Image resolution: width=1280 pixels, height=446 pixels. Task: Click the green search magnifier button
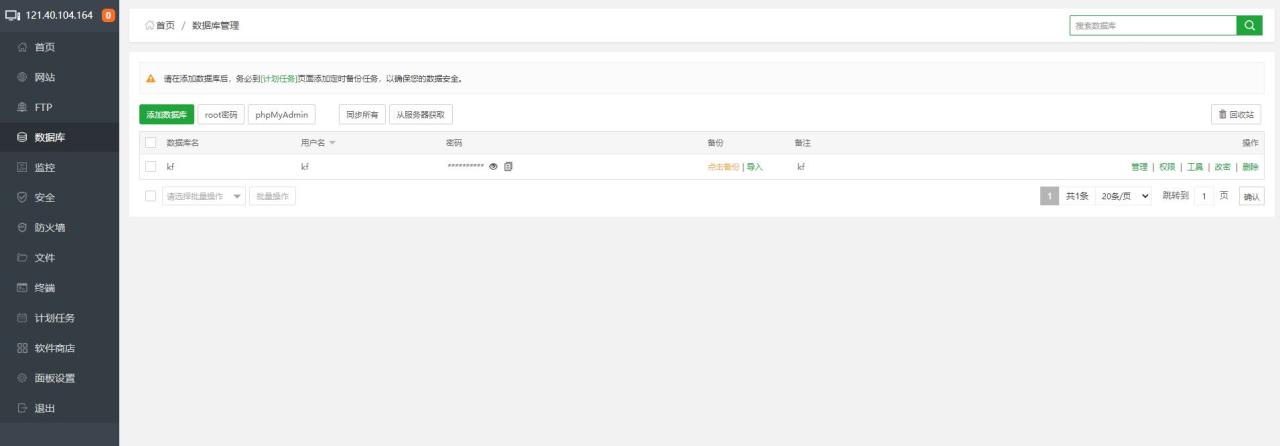click(x=1250, y=26)
